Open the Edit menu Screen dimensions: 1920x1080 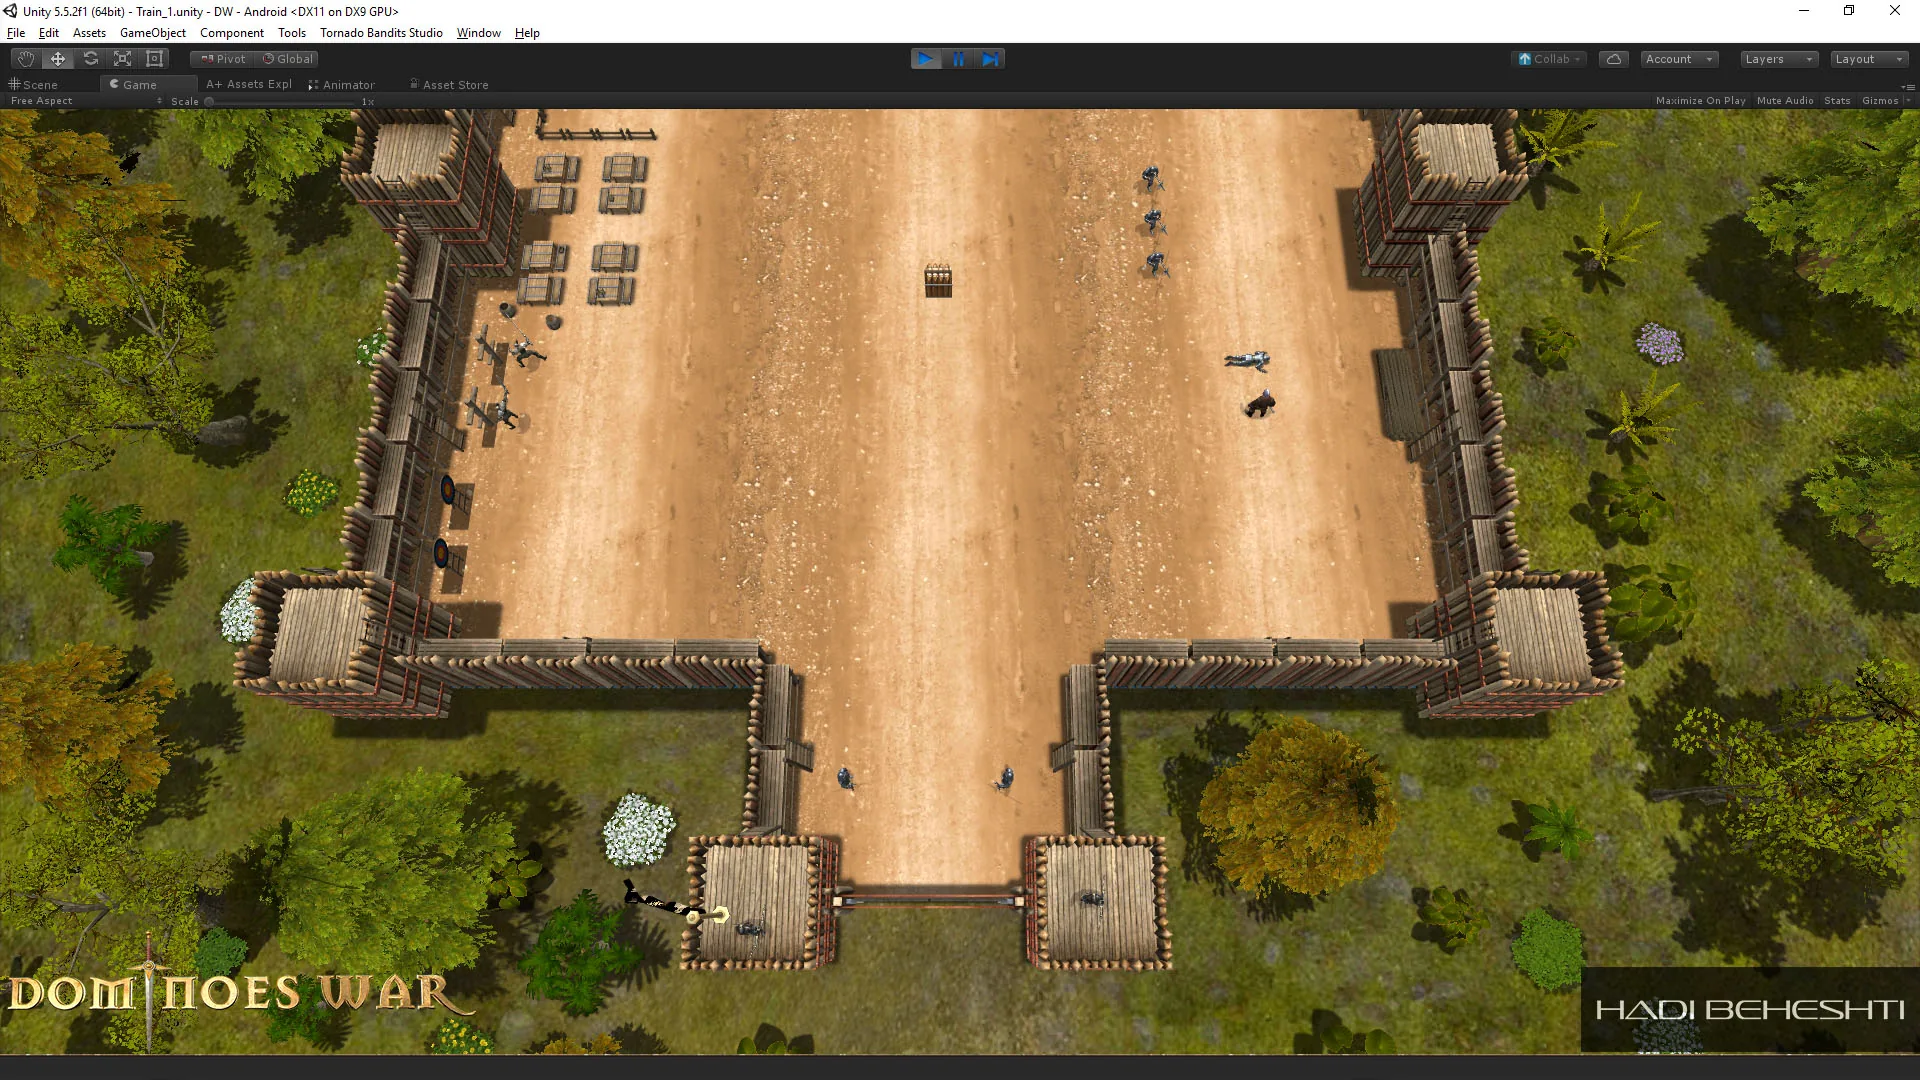(49, 33)
